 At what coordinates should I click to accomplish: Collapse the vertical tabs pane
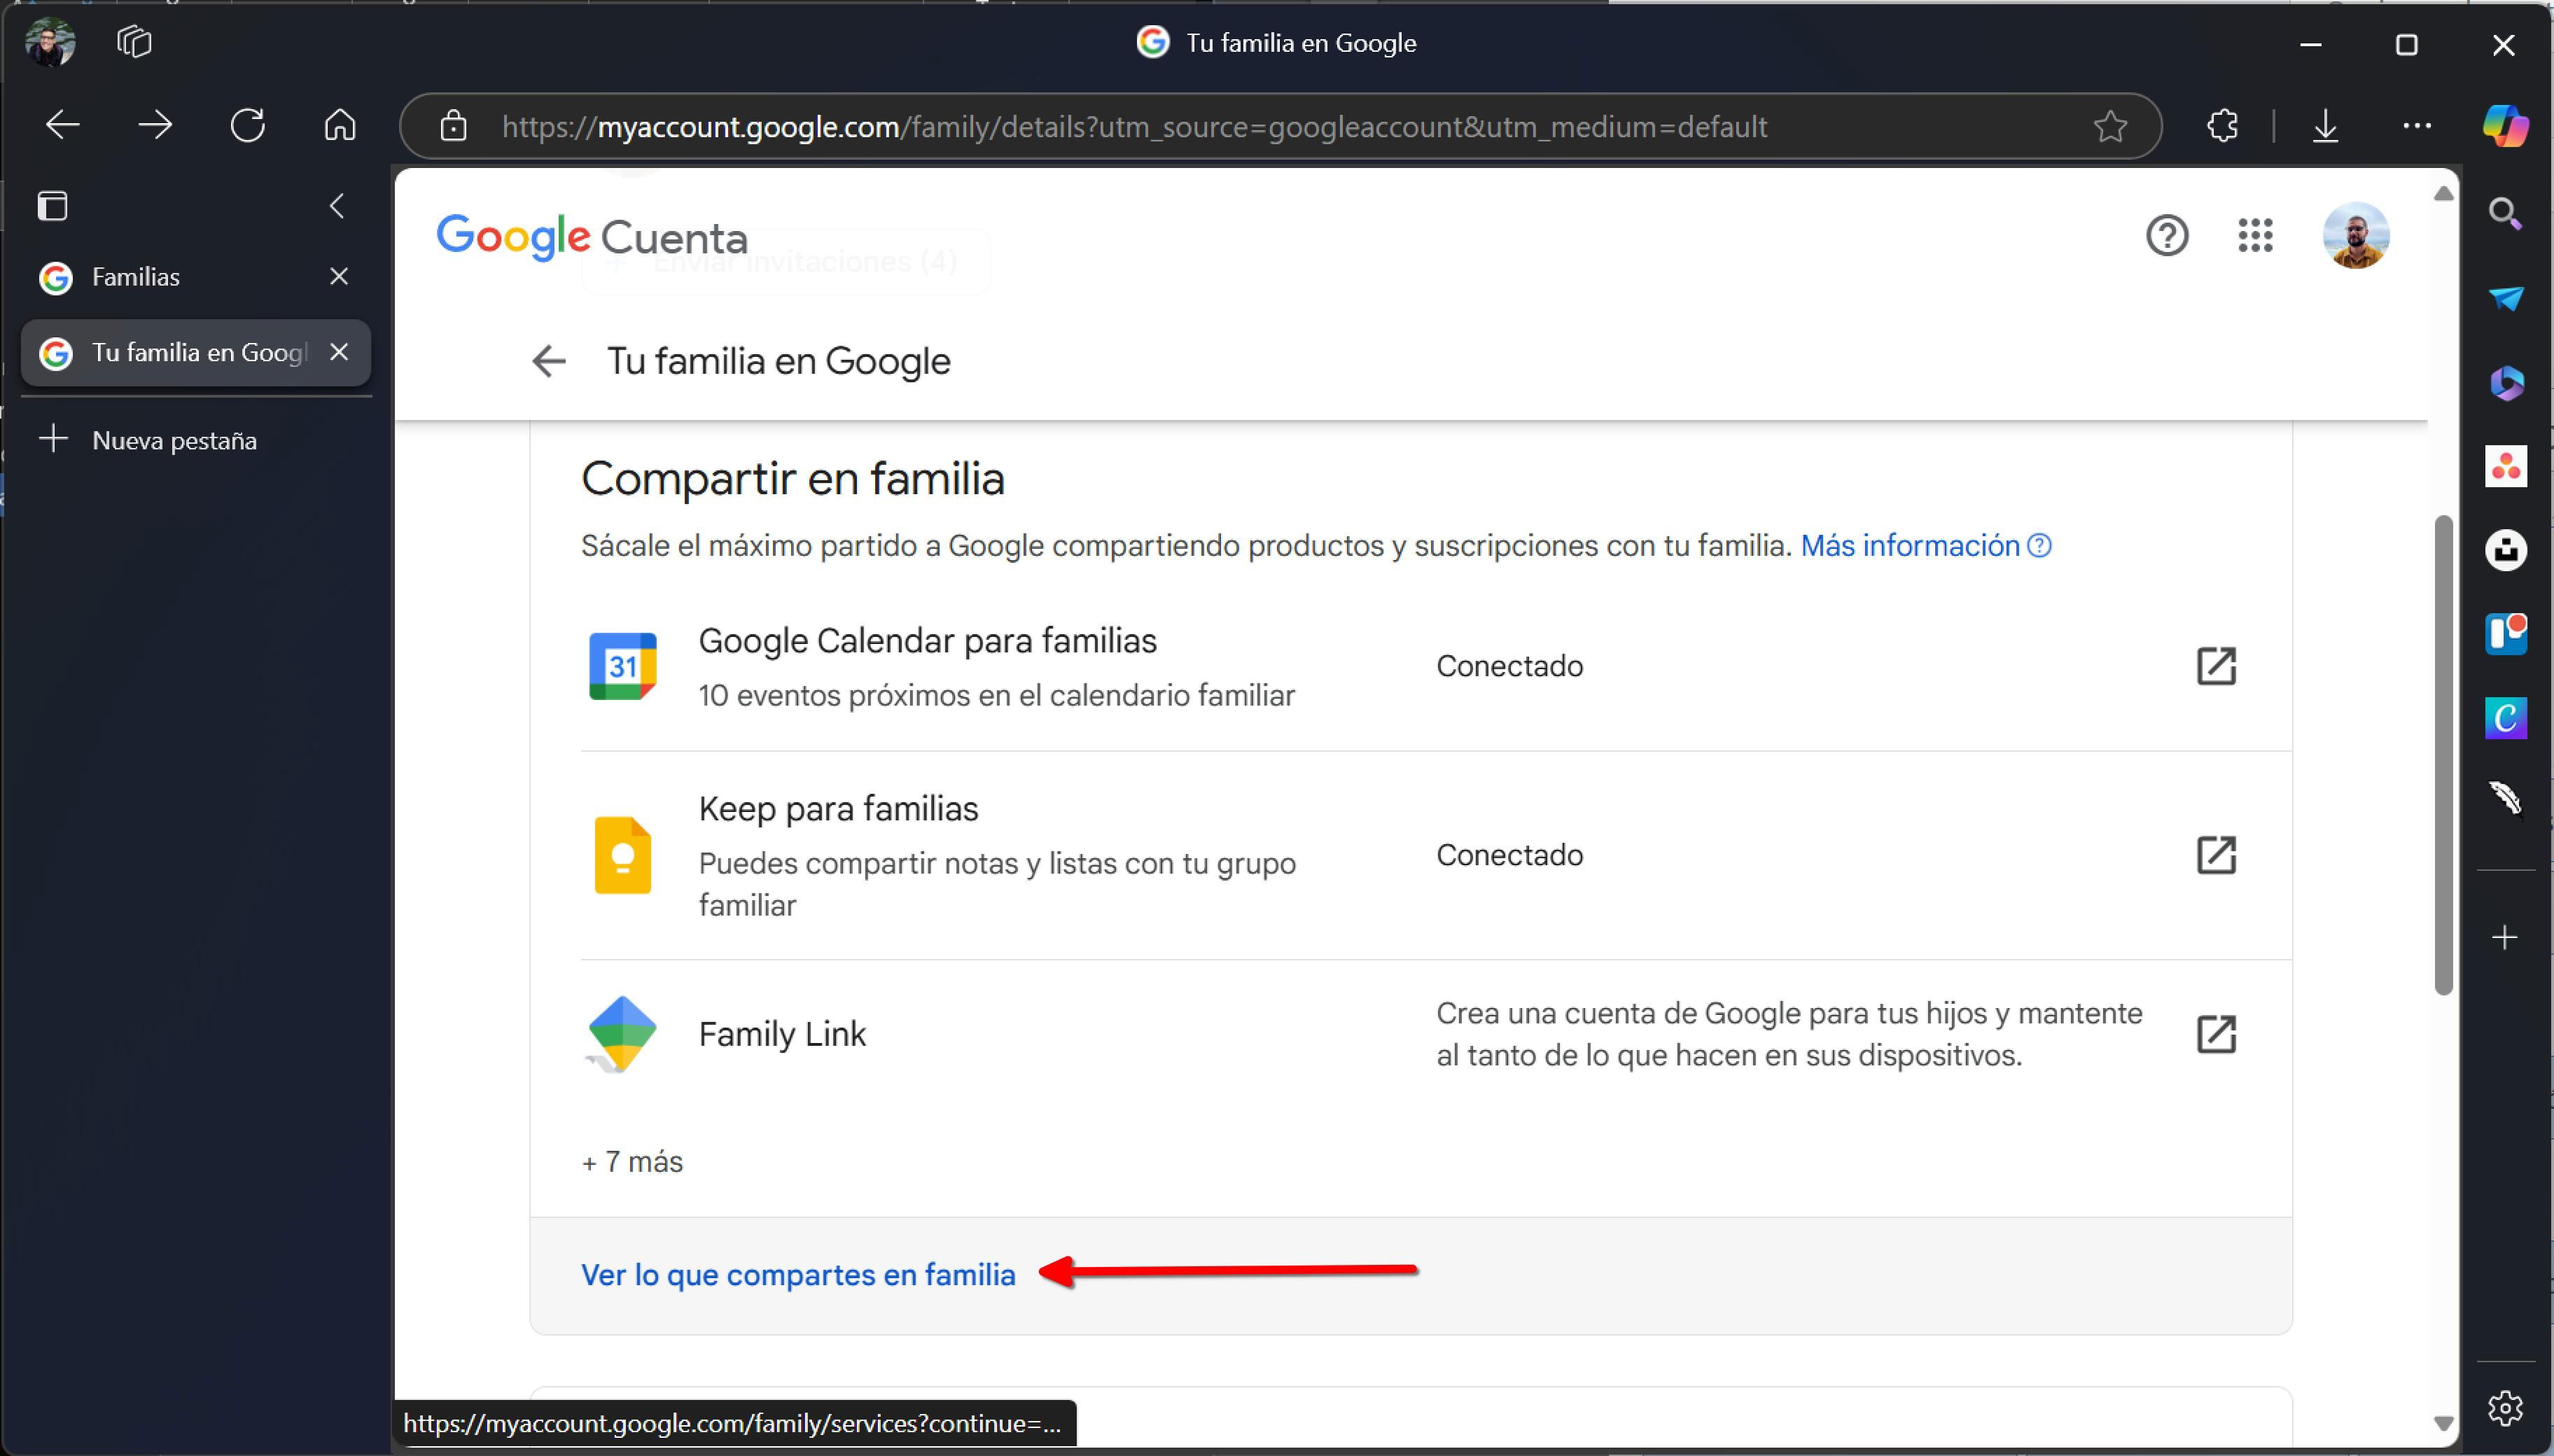tap(337, 206)
